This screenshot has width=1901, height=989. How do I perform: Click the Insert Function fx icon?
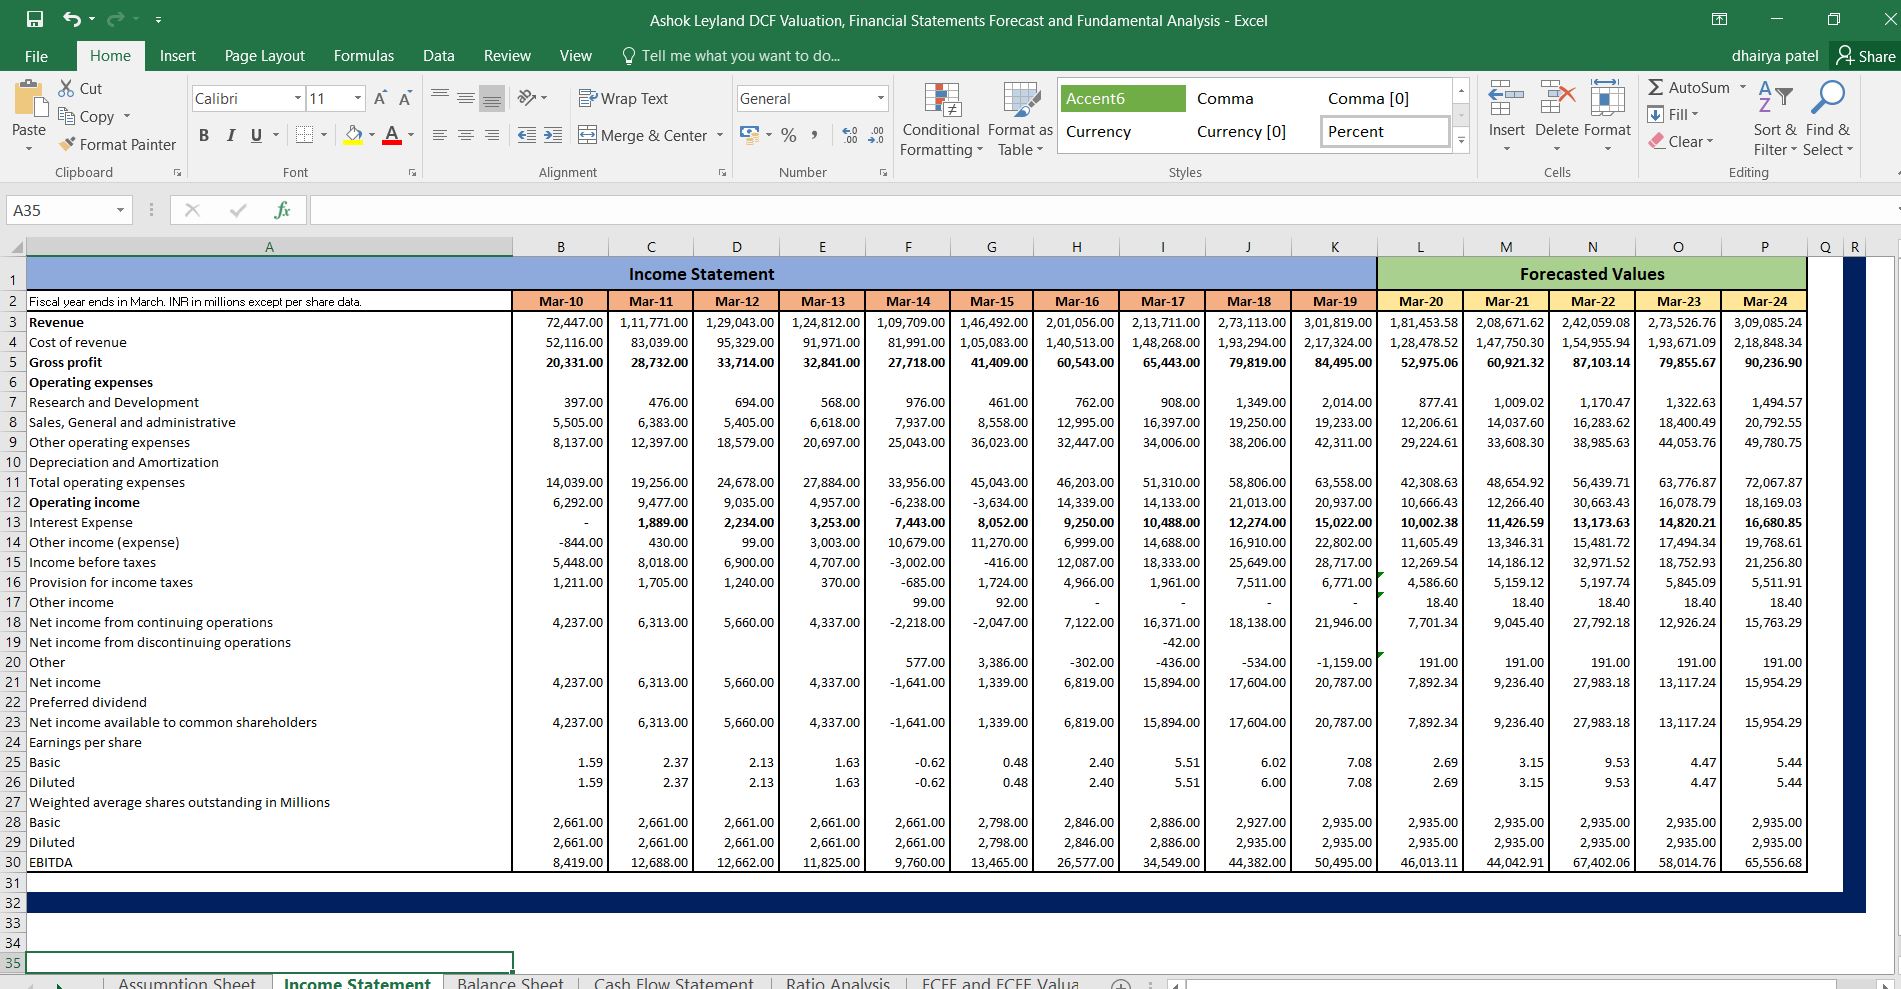(x=282, y=210)
